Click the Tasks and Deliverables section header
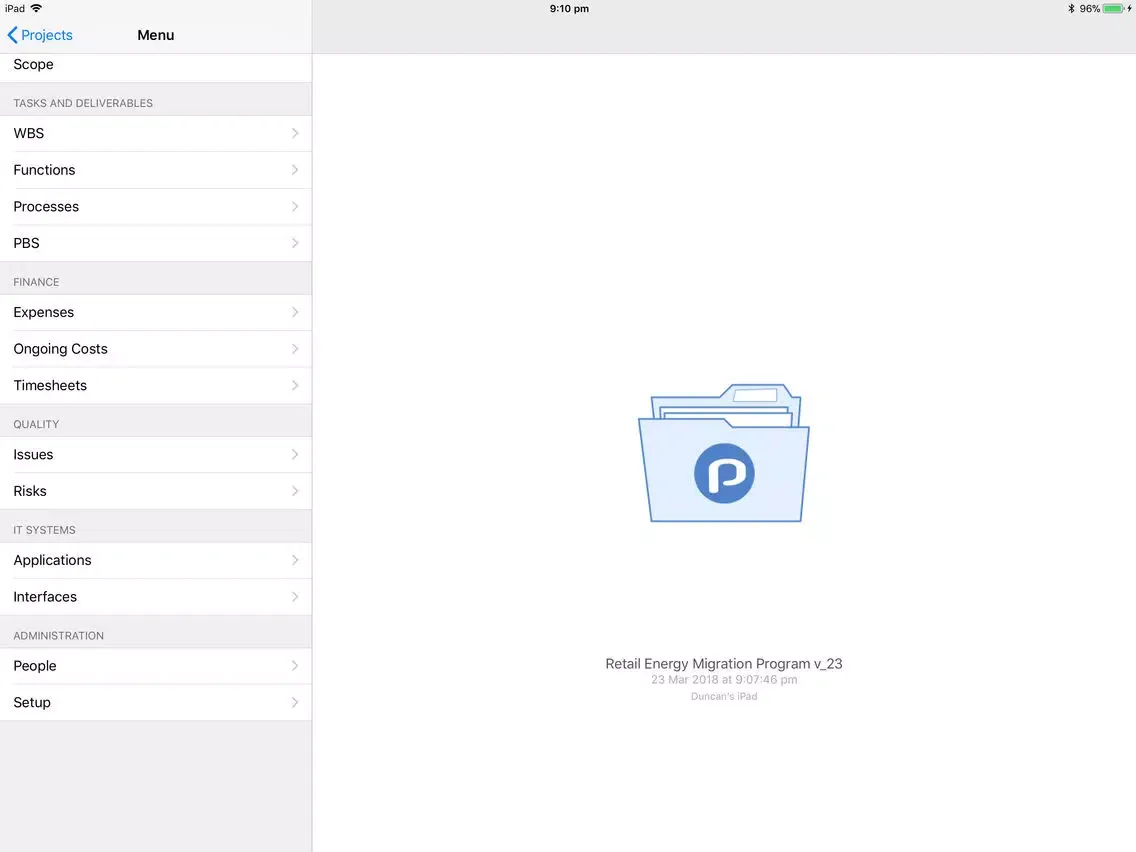Image resolution: width=1136 pixels, height=852 pixels. click(x=83, y=103)
